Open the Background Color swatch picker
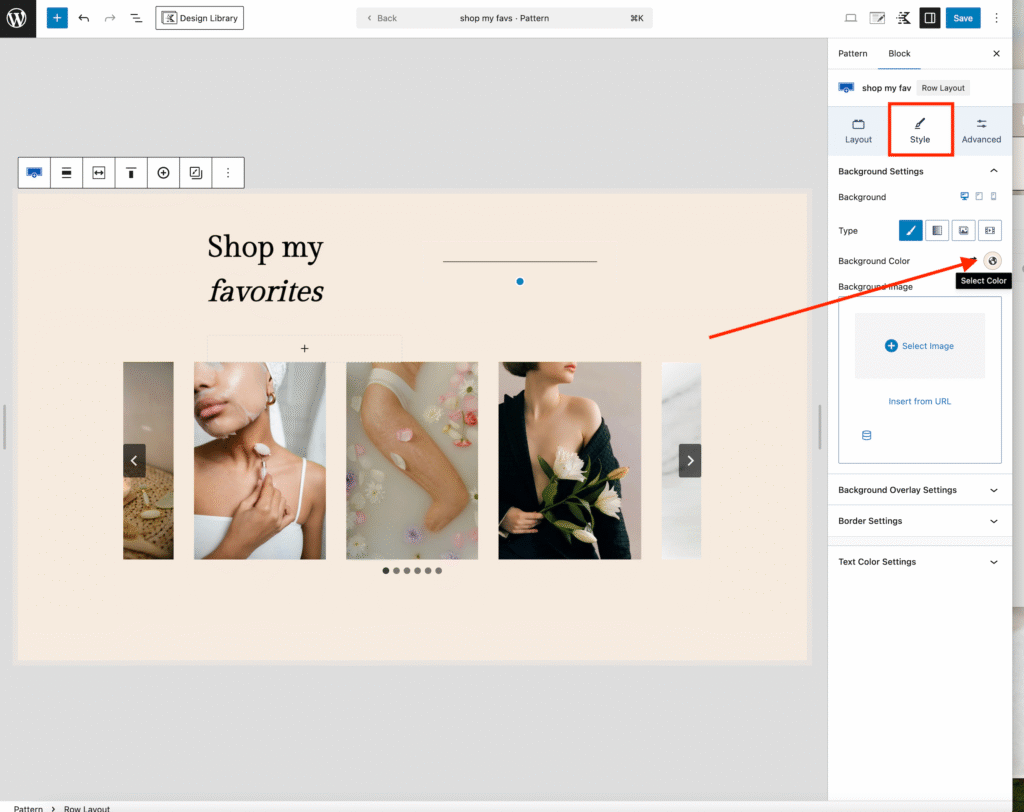The width and height of the screenshot is (1024, 812). point(992,260)
